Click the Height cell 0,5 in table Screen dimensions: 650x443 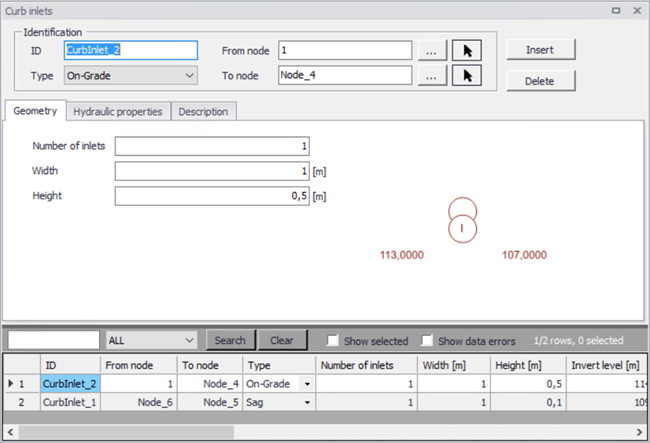(x=528, y=384)
